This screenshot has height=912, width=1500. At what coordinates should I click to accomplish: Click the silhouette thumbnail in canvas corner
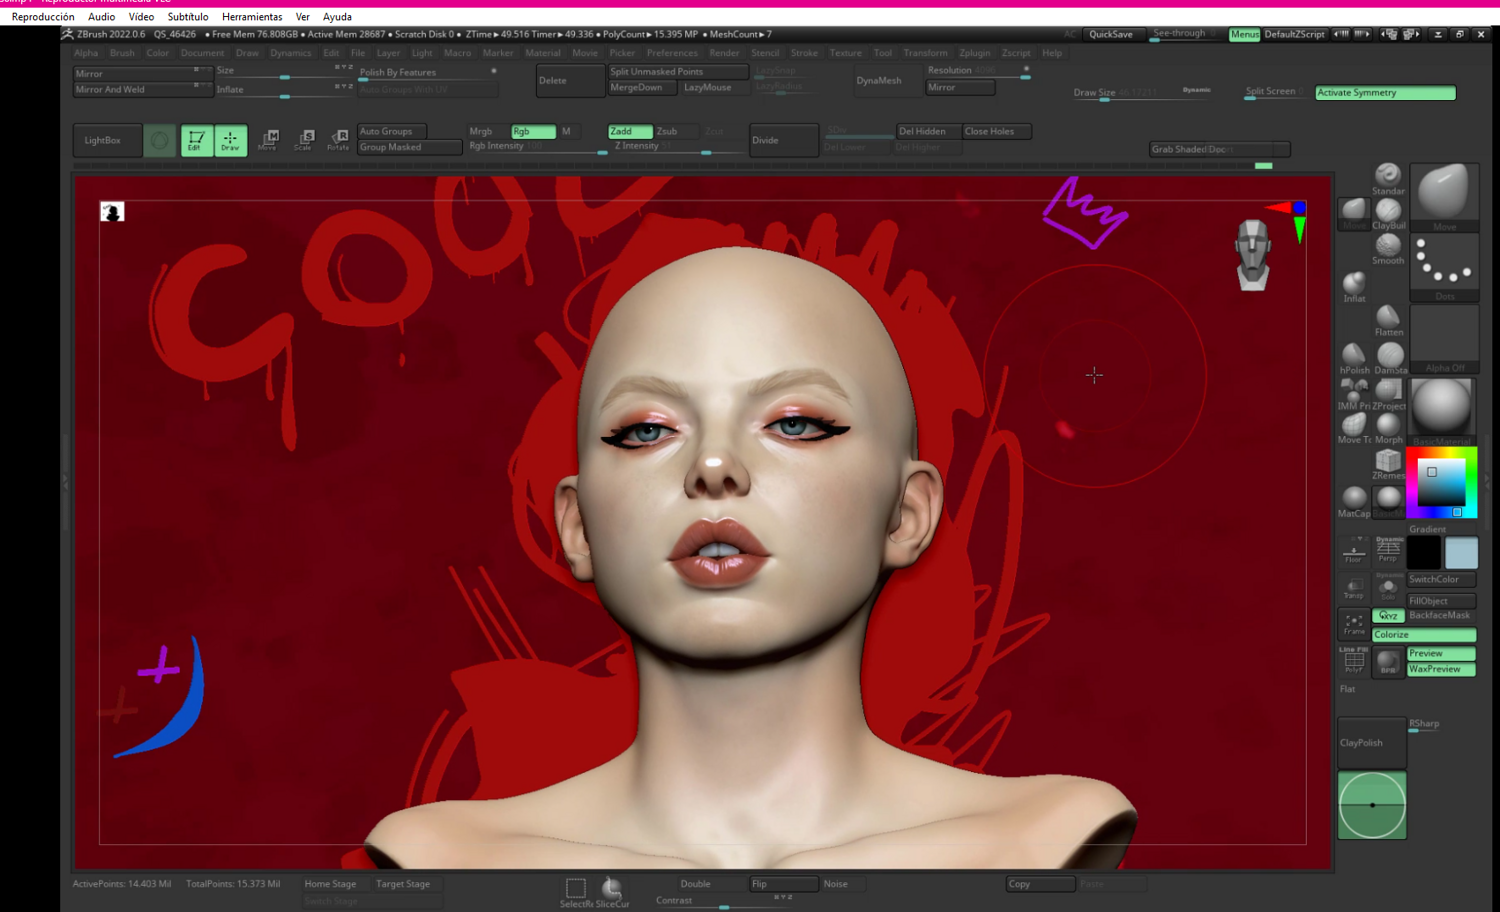(112, 211)
